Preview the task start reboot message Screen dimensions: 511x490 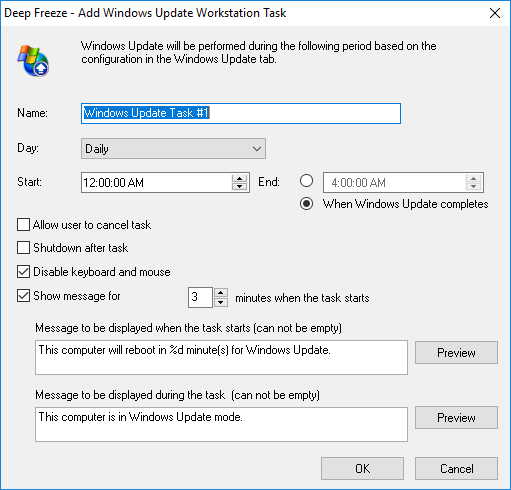coord(456,352)
